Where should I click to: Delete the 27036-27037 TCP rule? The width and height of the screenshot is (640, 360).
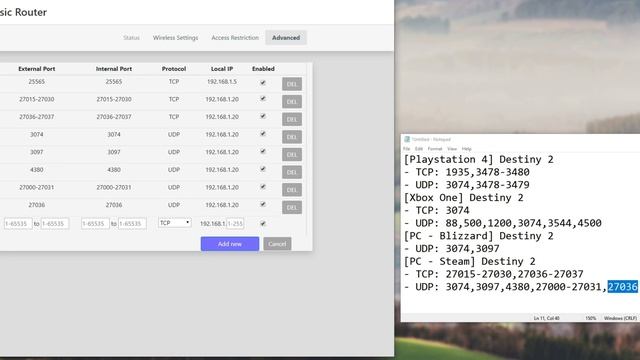pos(292,119)
